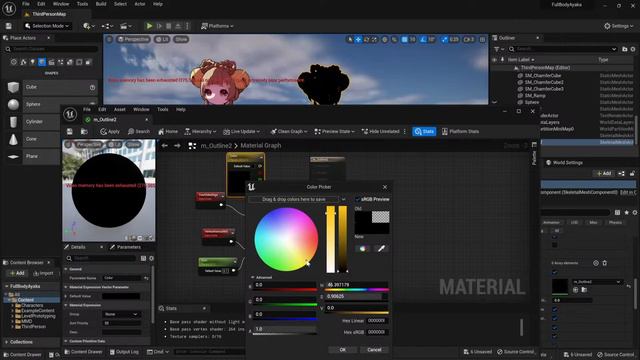Click Home in material editor toolbar
Image resolution: width=640 pixels, height=360 pixels.
[x=168, y=131]
